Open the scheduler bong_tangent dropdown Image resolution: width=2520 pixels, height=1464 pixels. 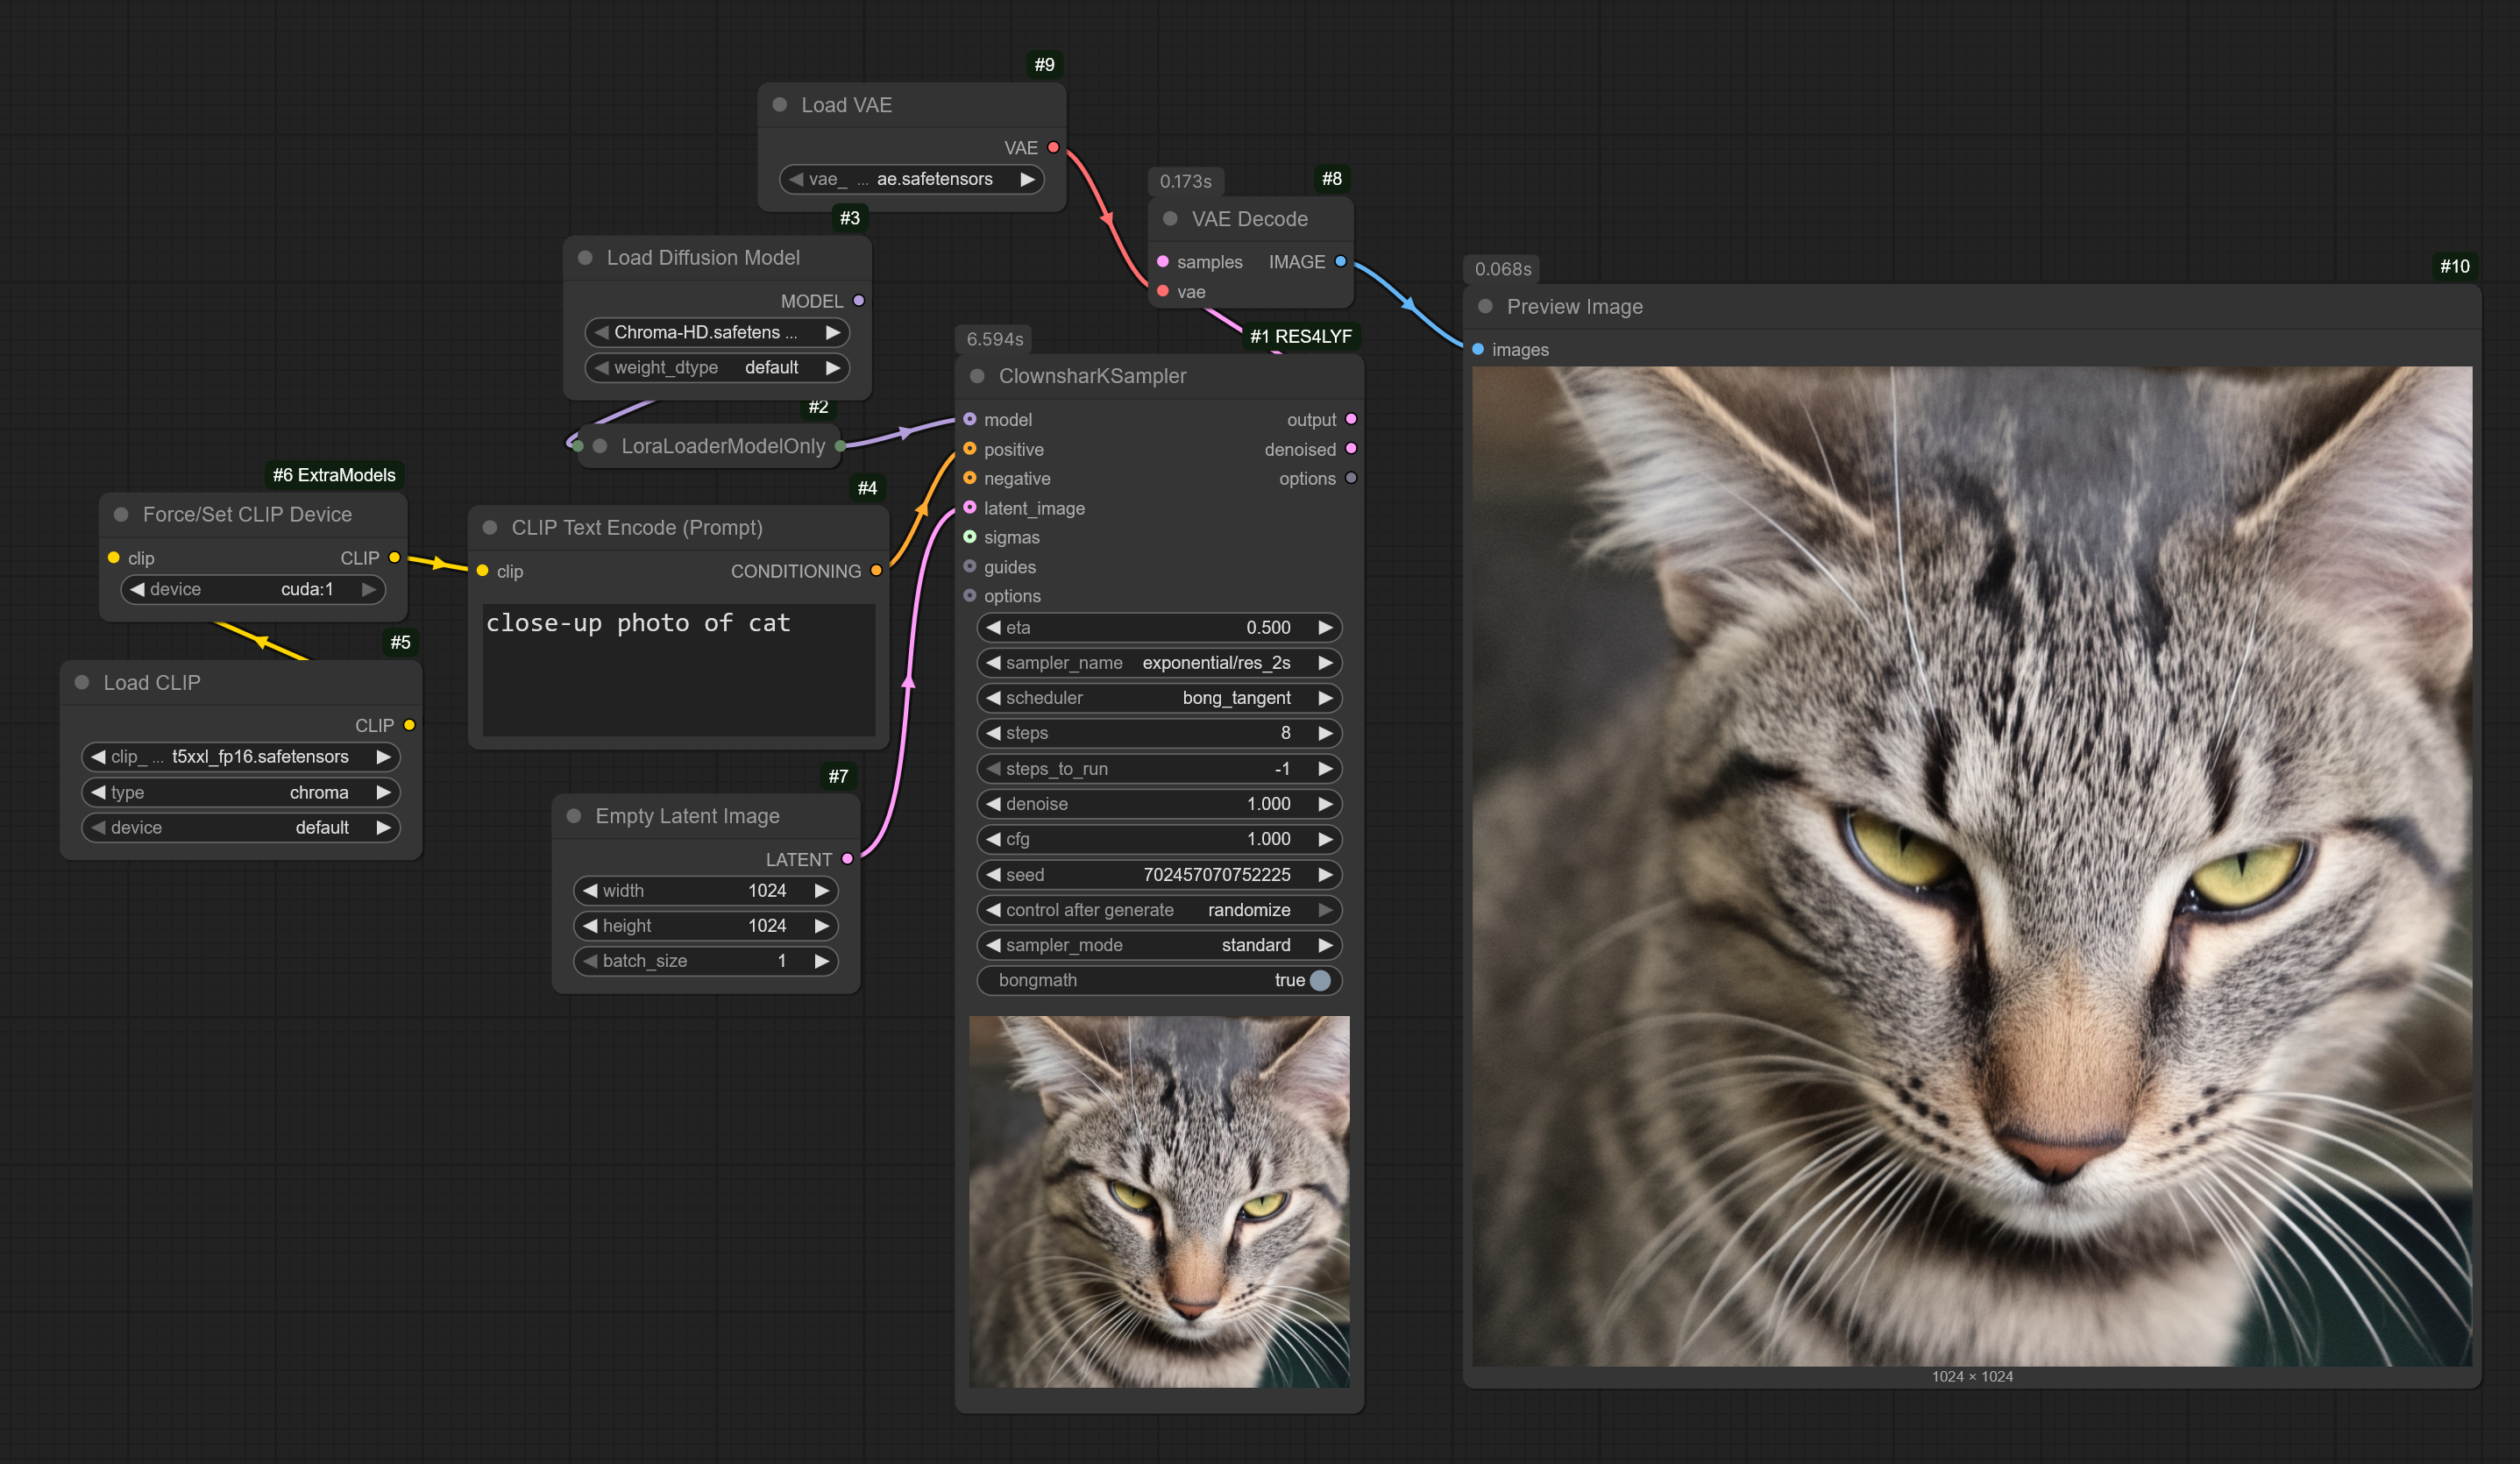tap(1158, 698)
